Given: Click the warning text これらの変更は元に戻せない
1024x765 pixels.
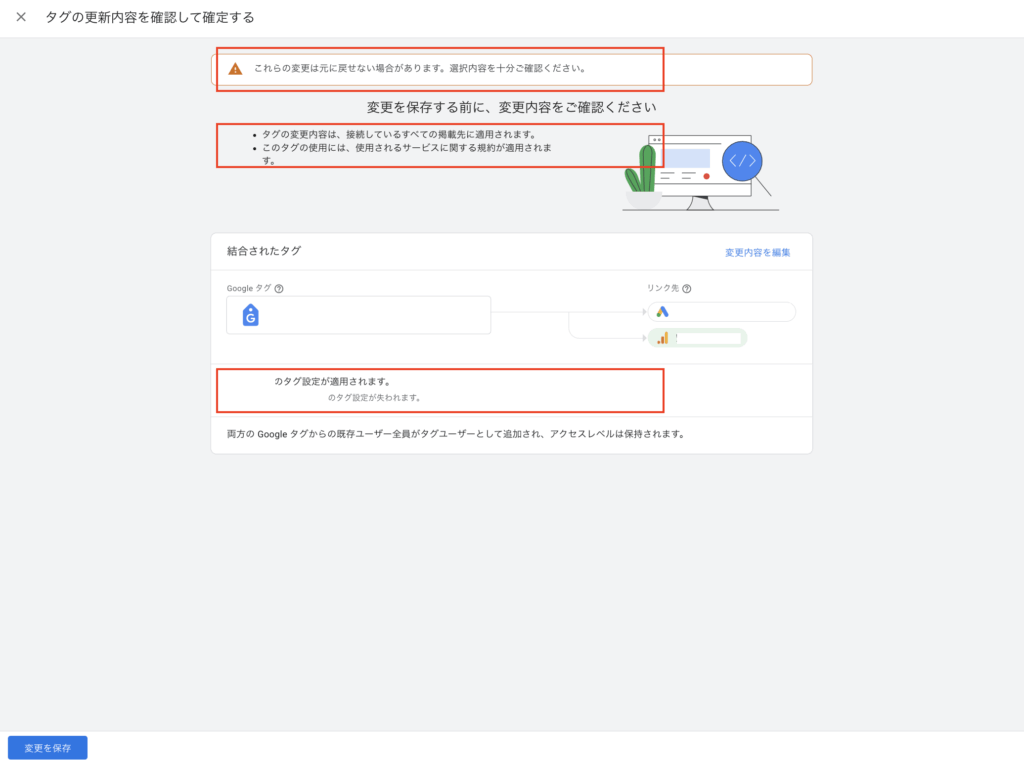Looking at the screenshot, I should pos(420,68).
